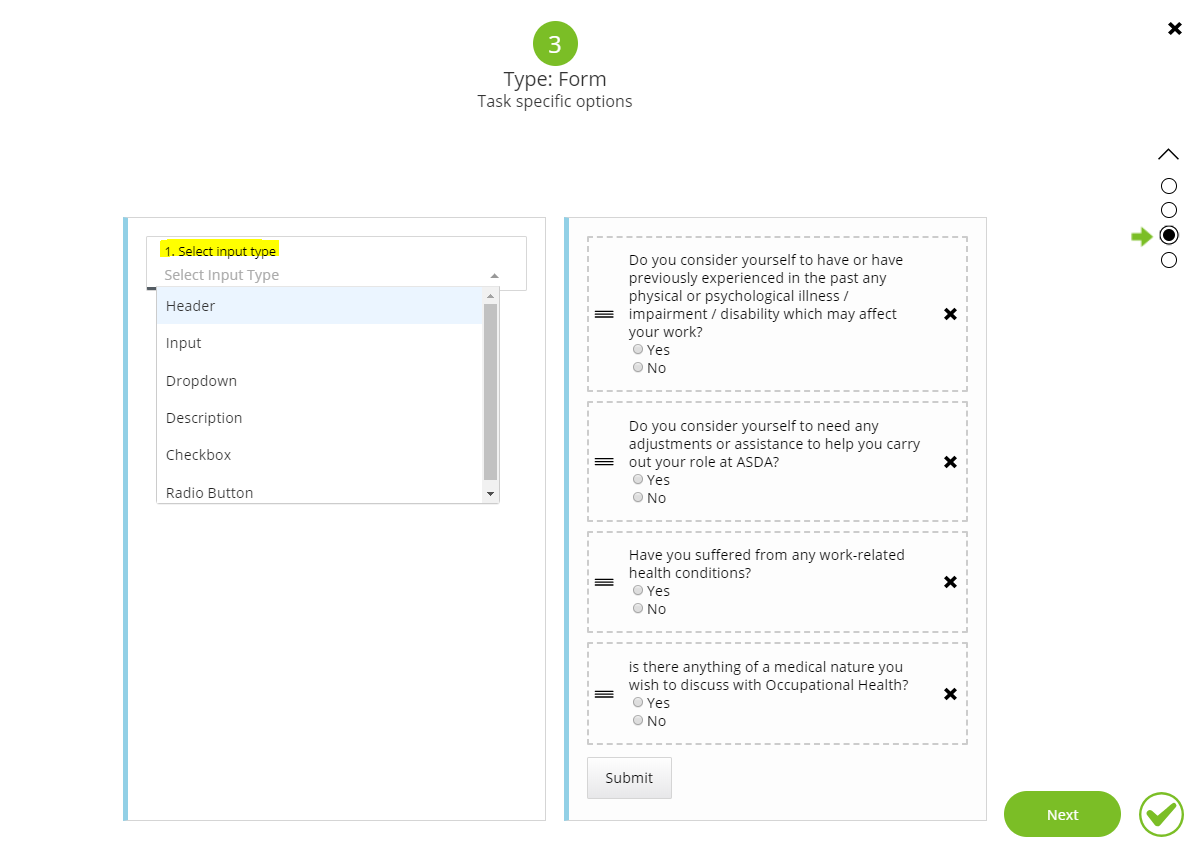This screenshot has width=1191, height=863.
Task: Delete the physical or psychological illness question
Action: click(x=950, y=314)
